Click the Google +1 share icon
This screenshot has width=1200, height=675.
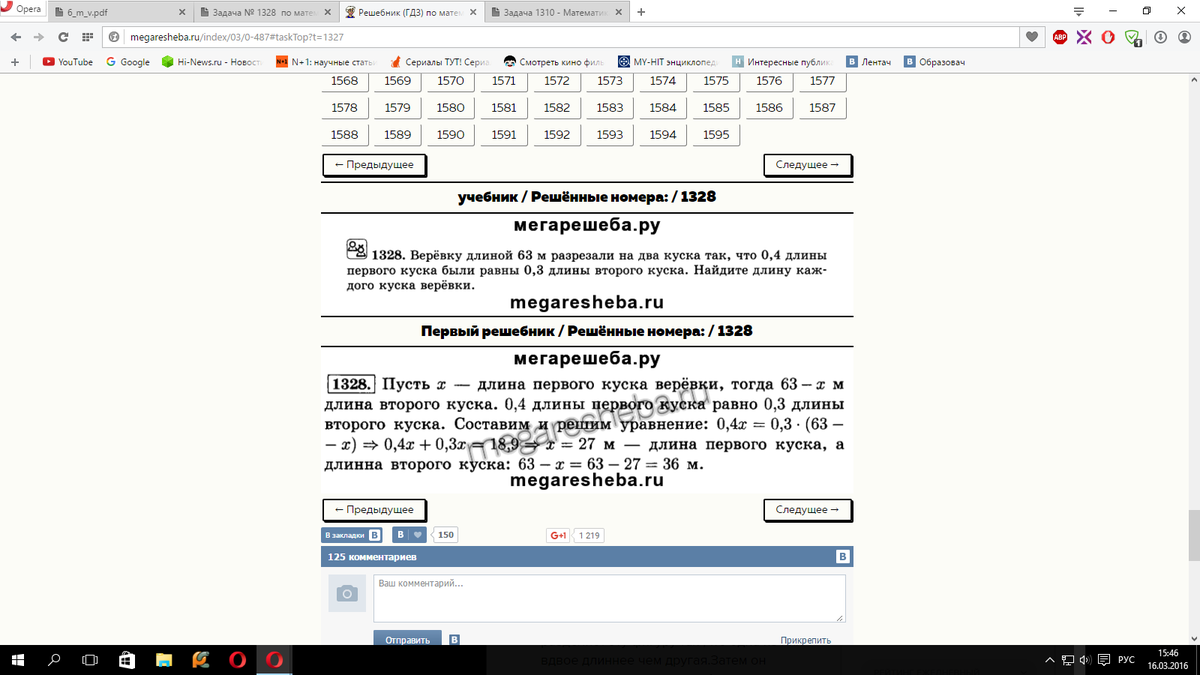[557, 535]
